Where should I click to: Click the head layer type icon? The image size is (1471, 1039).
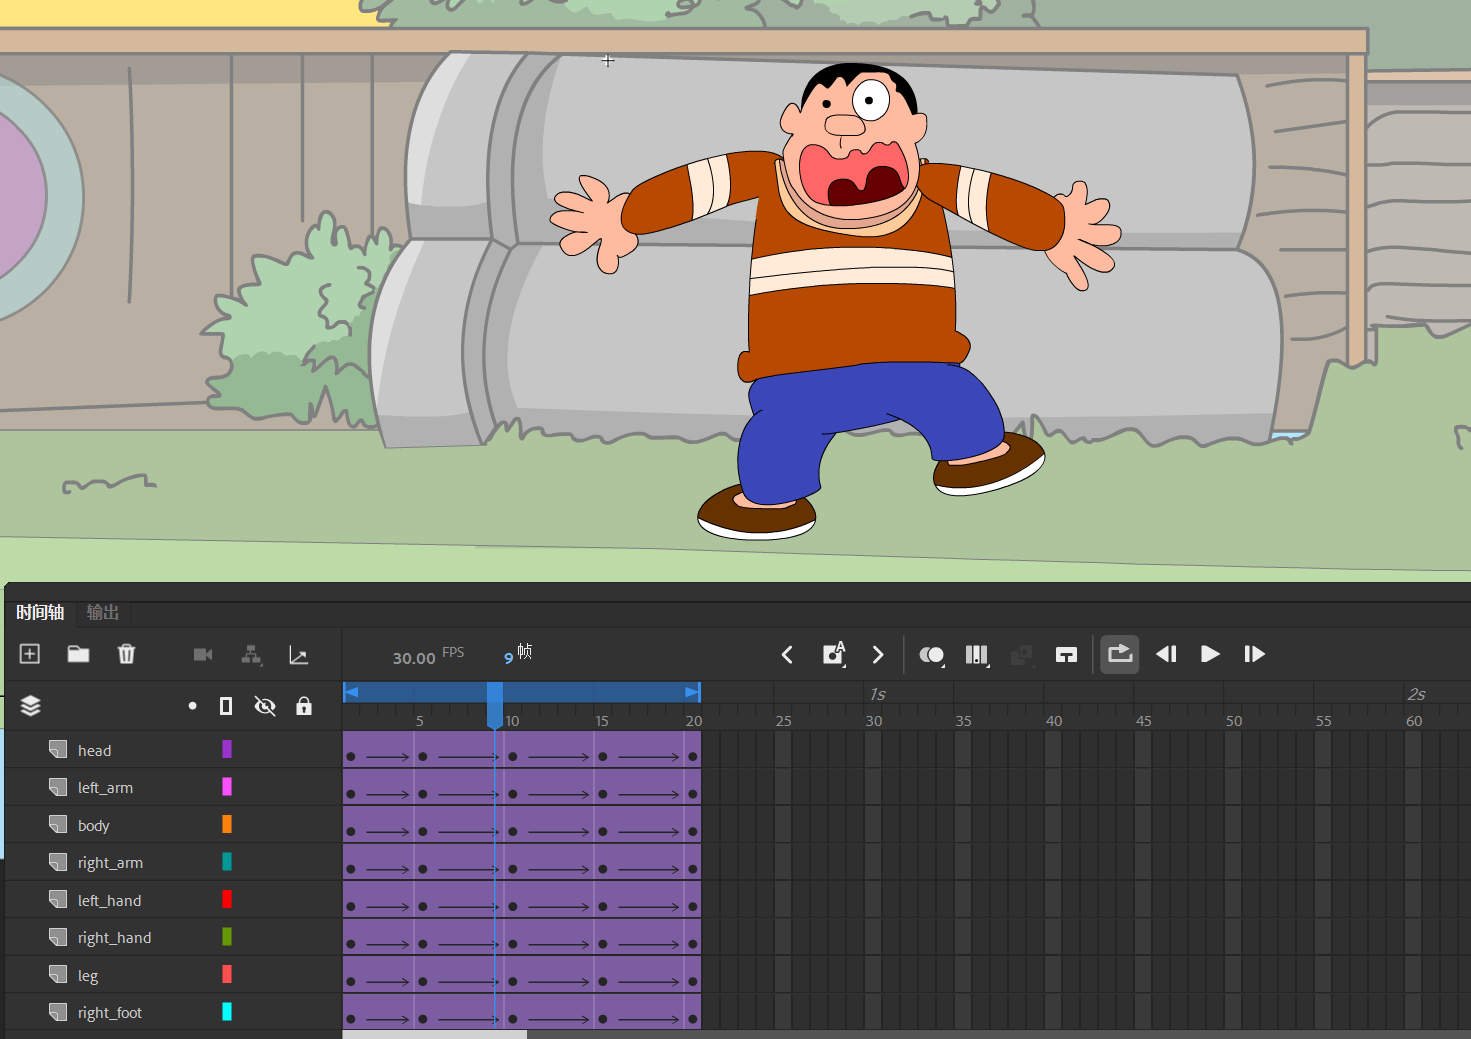point(58,750)
